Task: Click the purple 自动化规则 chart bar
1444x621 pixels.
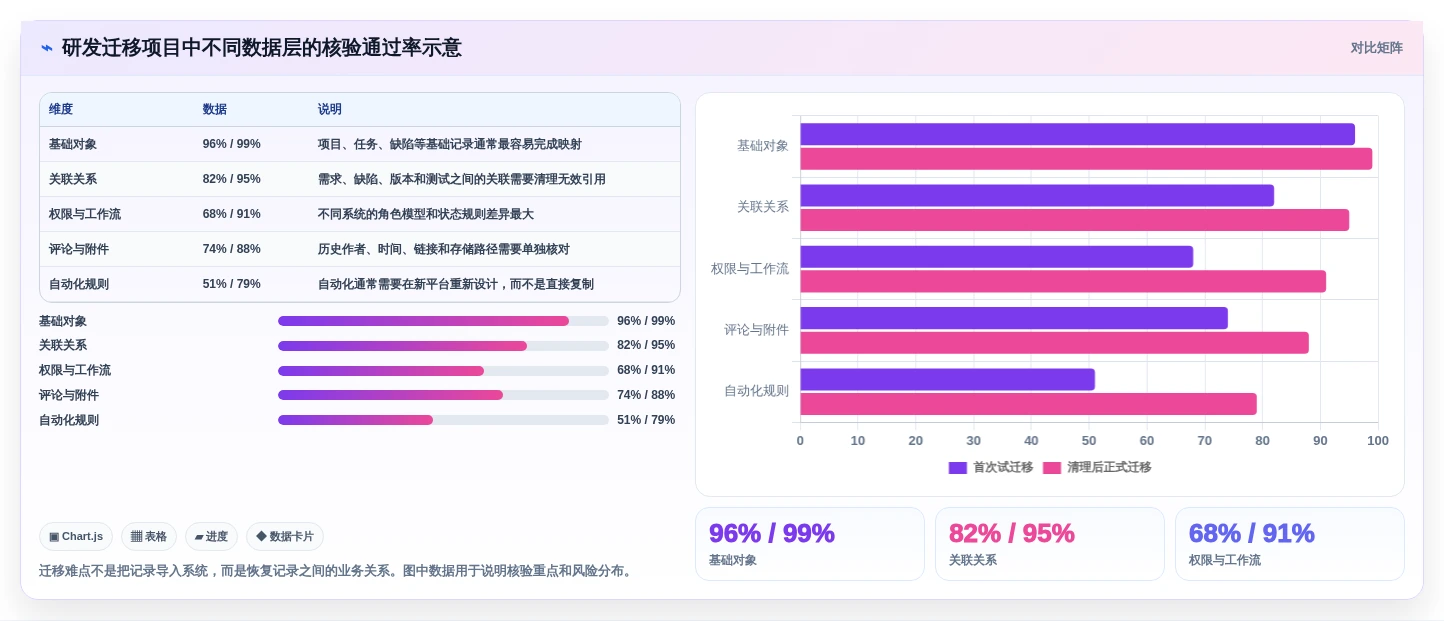Action: [x=947, y=379]
